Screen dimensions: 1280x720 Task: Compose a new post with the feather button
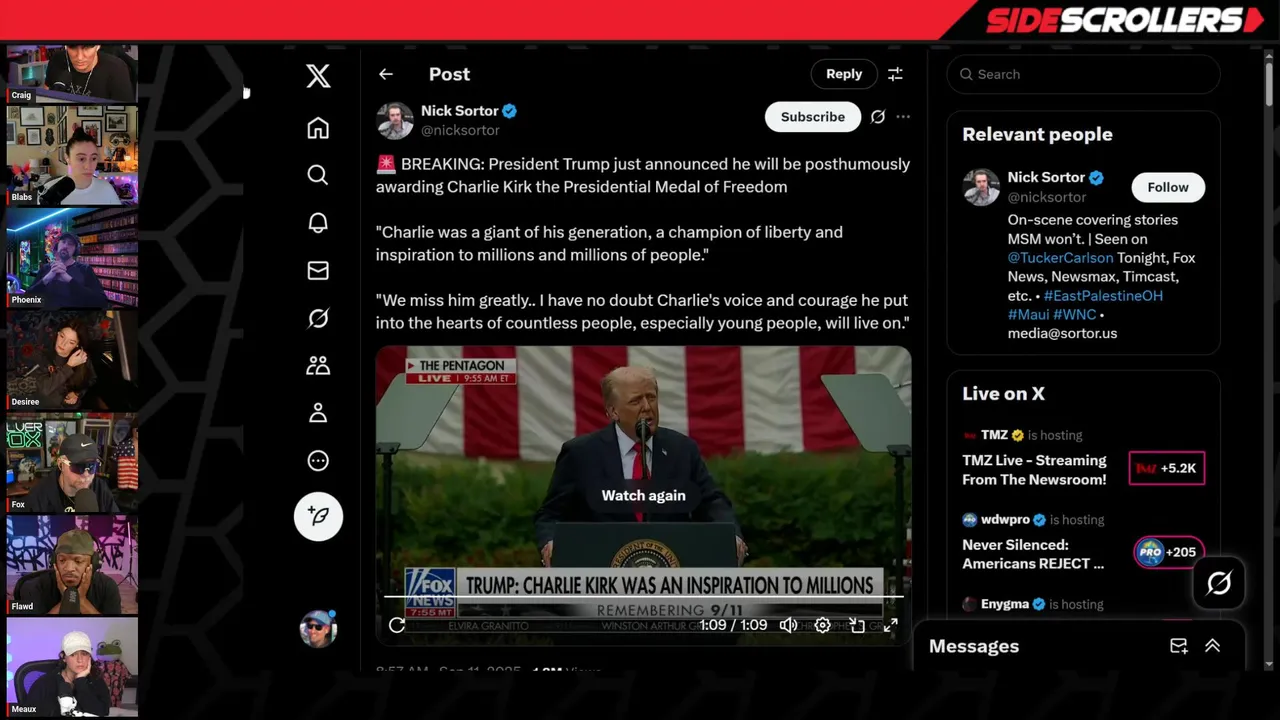point(318,516)
